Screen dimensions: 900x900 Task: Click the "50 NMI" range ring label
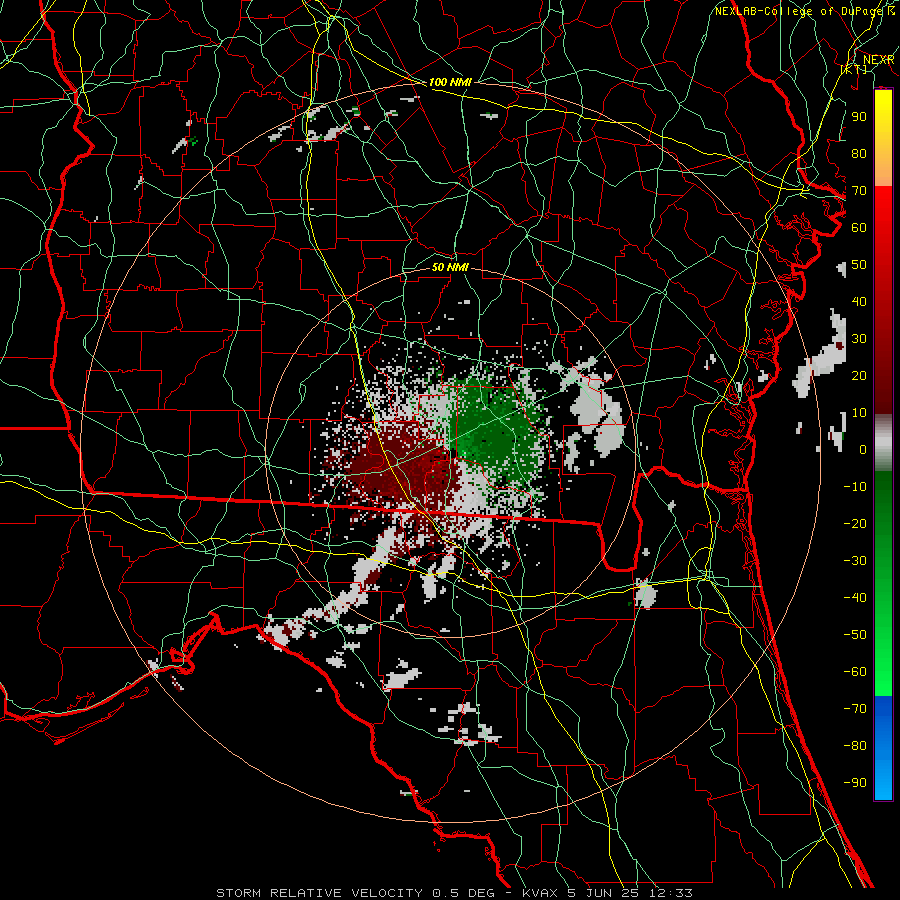(450, 267)
